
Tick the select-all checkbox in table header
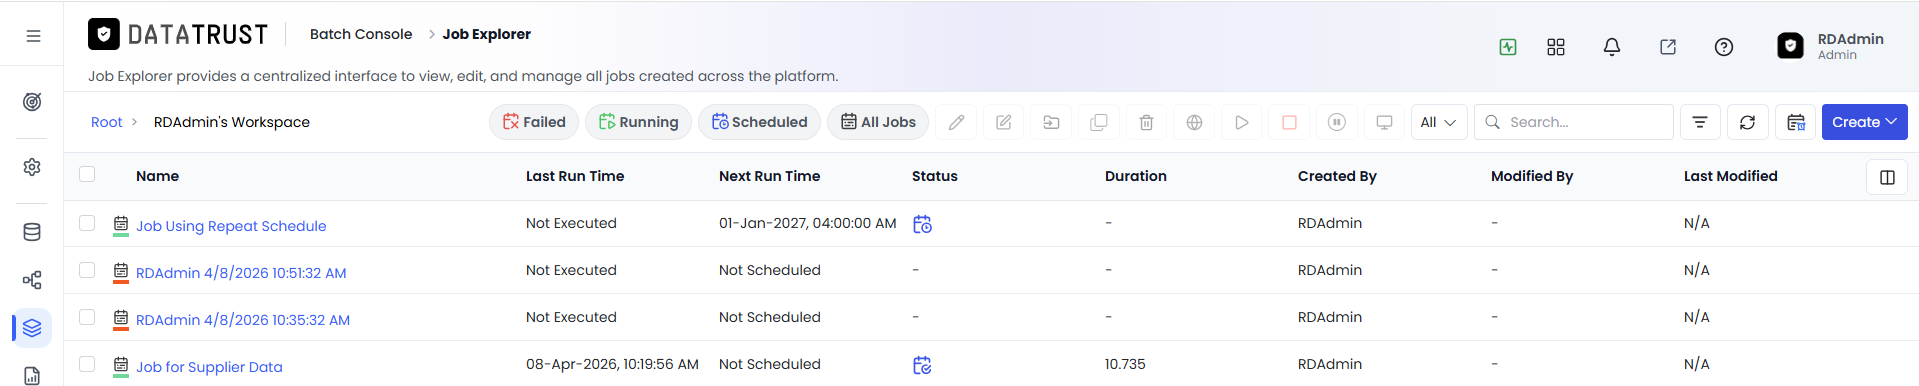[x=87, y=174]
